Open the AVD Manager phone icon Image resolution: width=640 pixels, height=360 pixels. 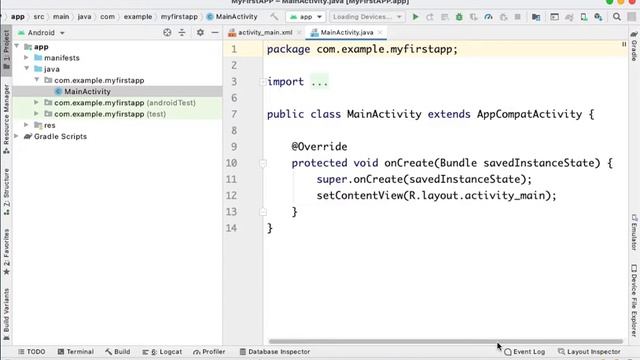point(584,17)
